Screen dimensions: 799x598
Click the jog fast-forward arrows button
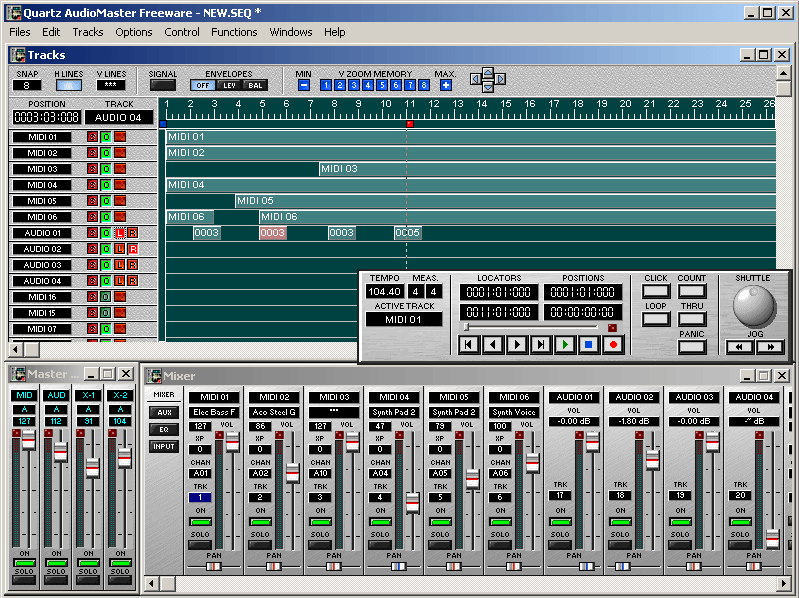tap(769, 347)
